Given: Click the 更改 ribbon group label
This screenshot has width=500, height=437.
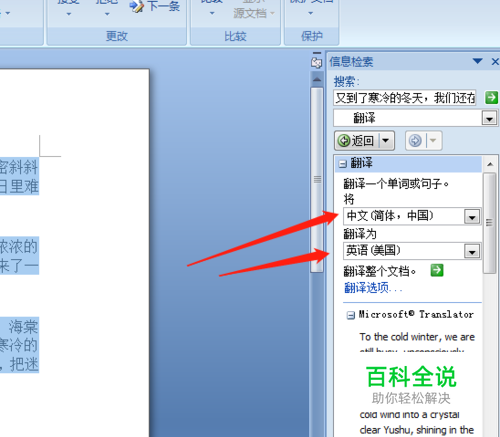Looking at the screenshot, I should tap(117, 36).
